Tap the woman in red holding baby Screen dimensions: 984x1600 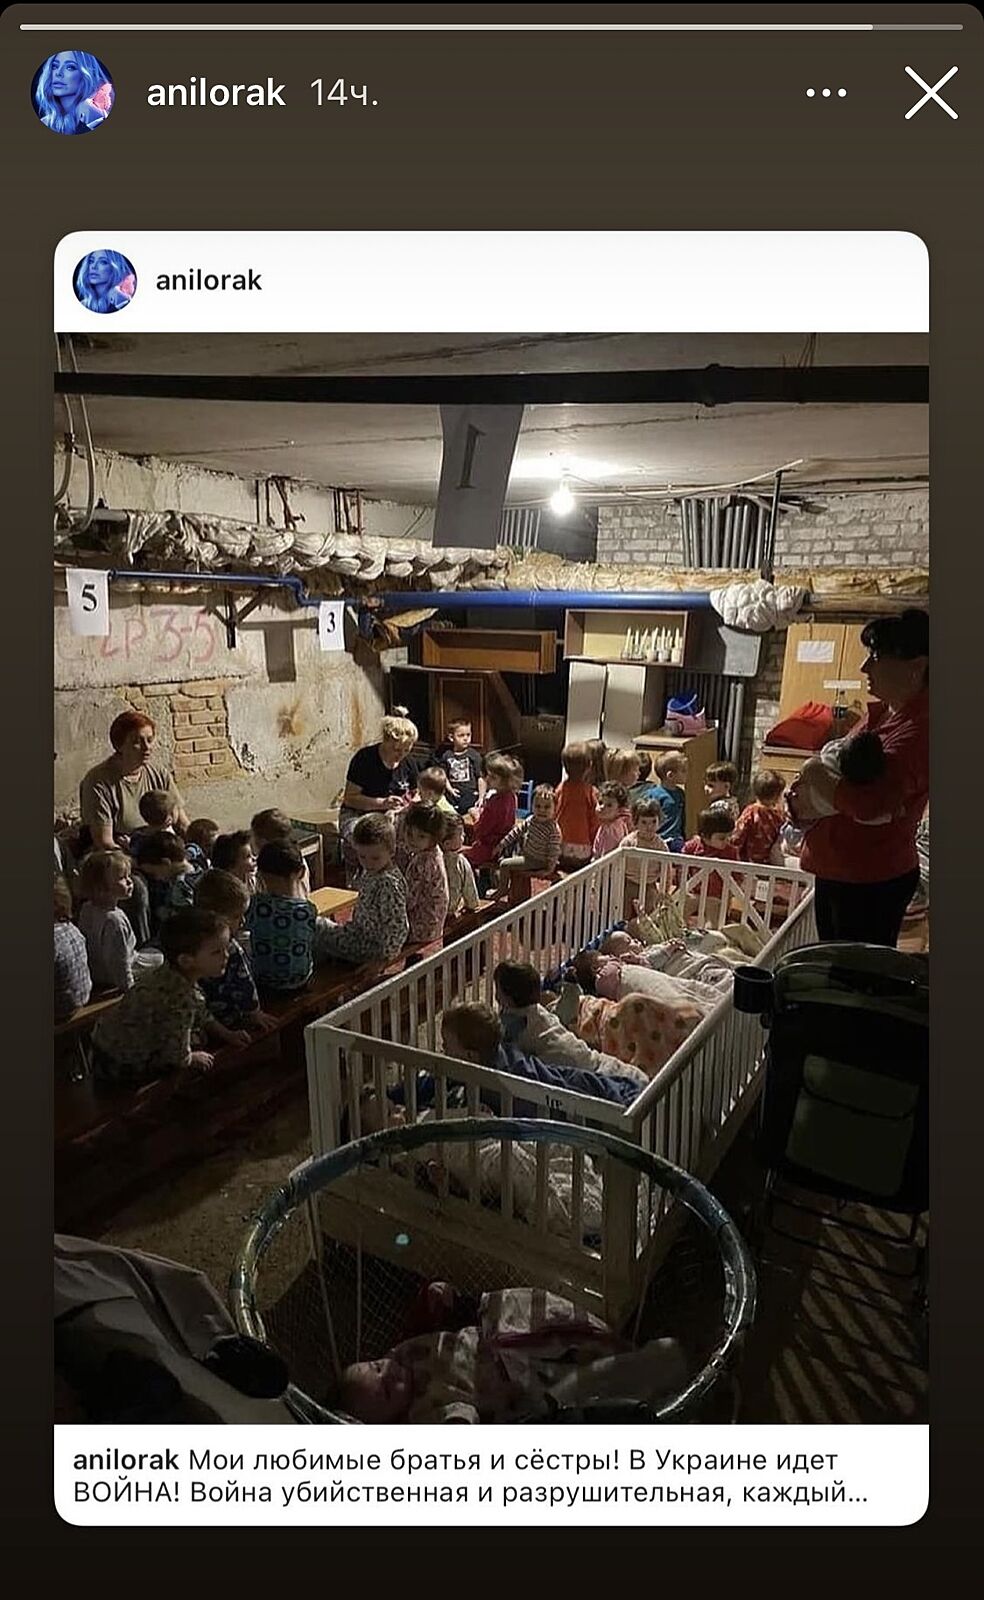862,778
